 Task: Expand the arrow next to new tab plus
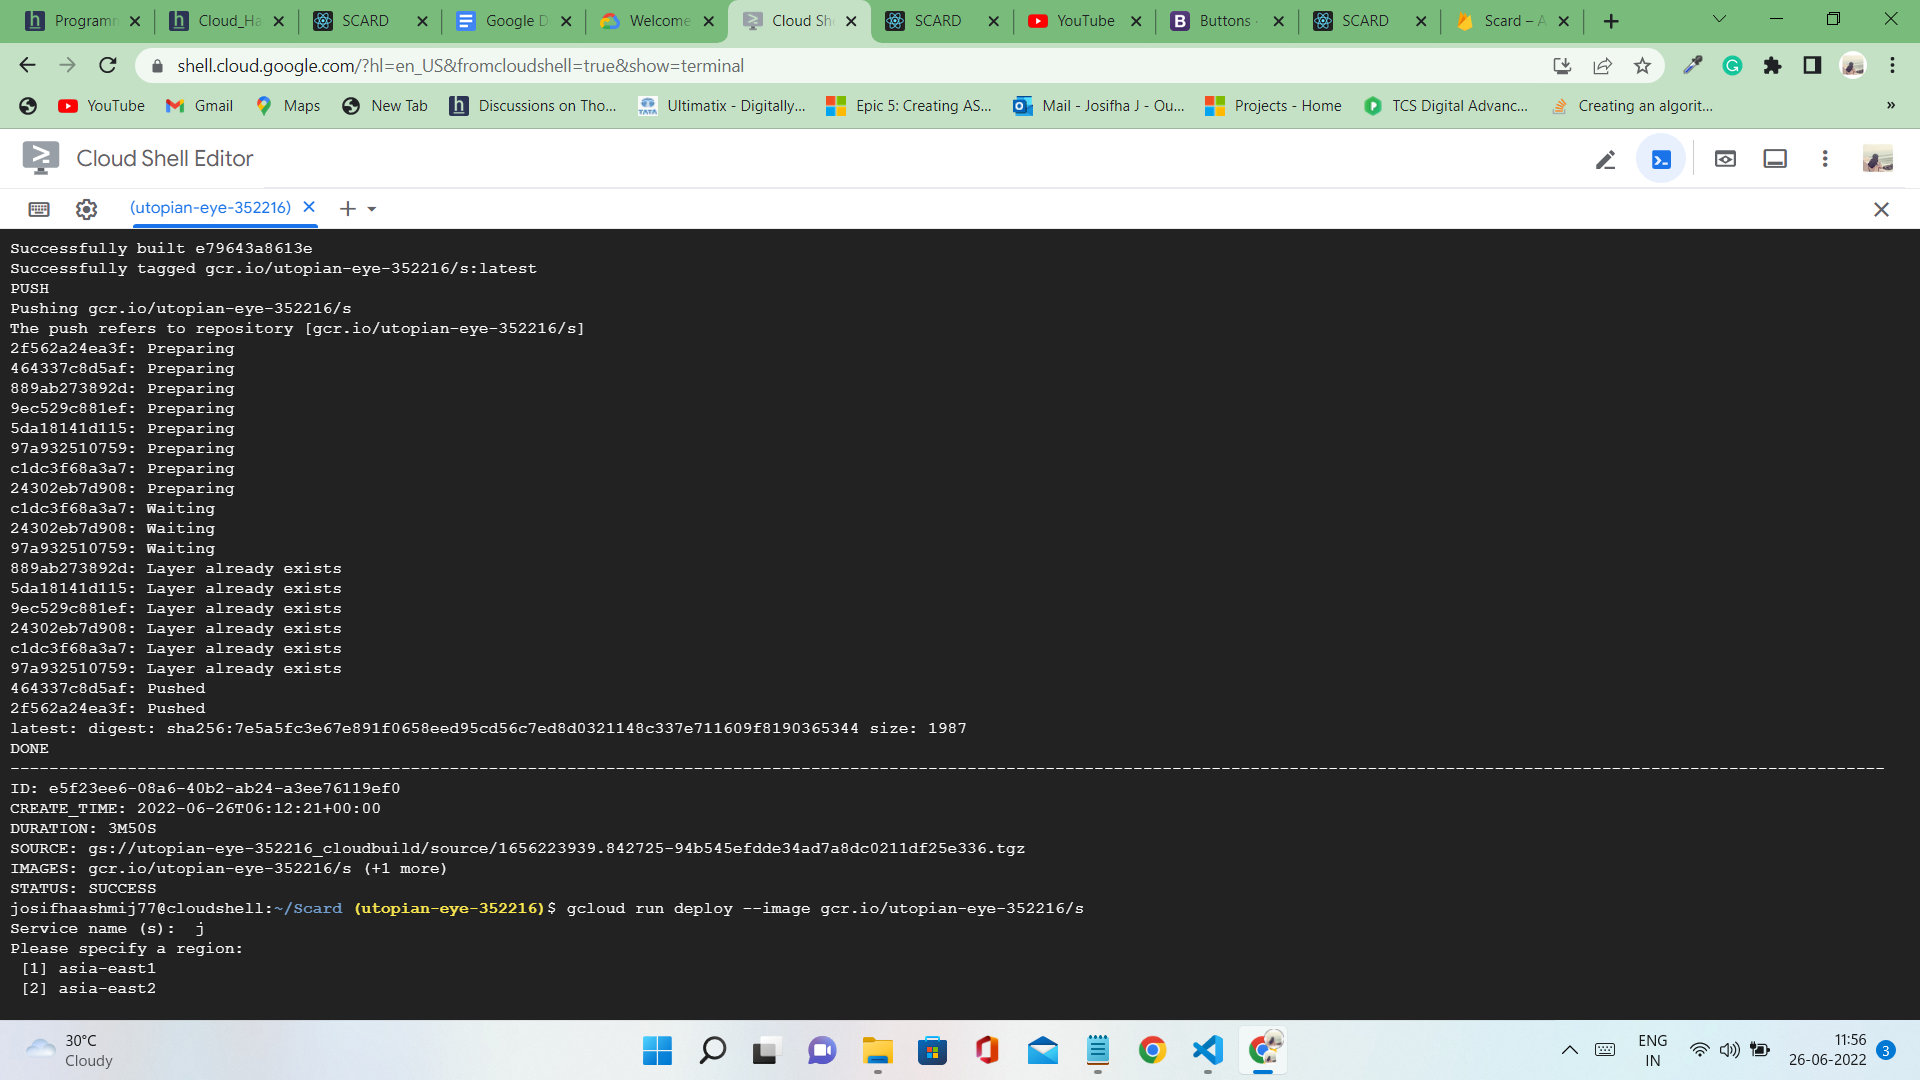(x=372, y=210)
